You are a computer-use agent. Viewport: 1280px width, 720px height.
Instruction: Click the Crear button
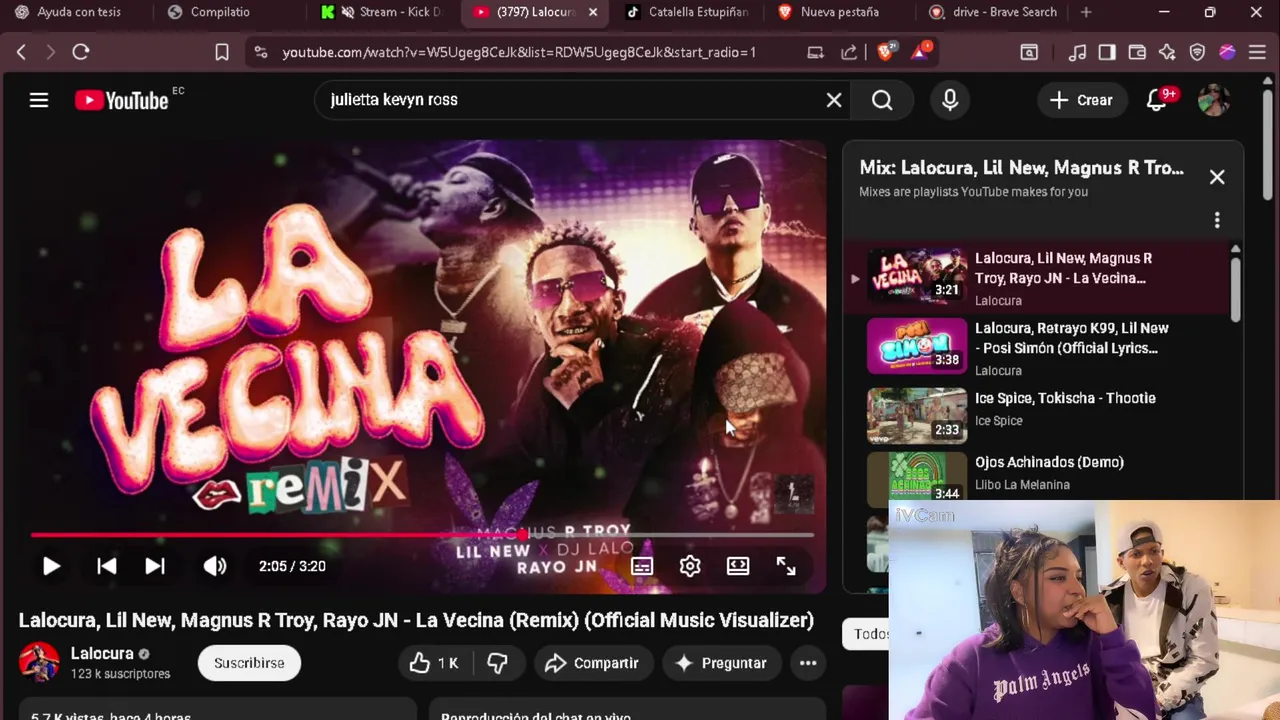(x=1081, y=100)
